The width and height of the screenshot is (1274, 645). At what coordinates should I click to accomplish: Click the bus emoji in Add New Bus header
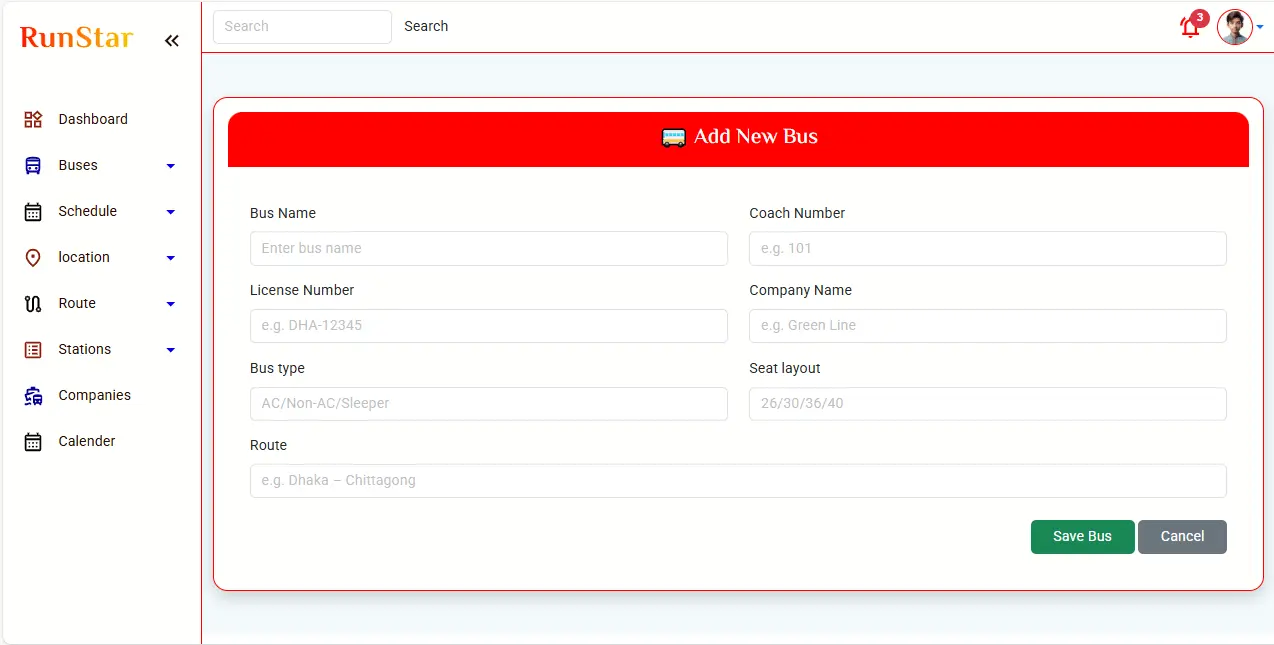tap(674, 137)
